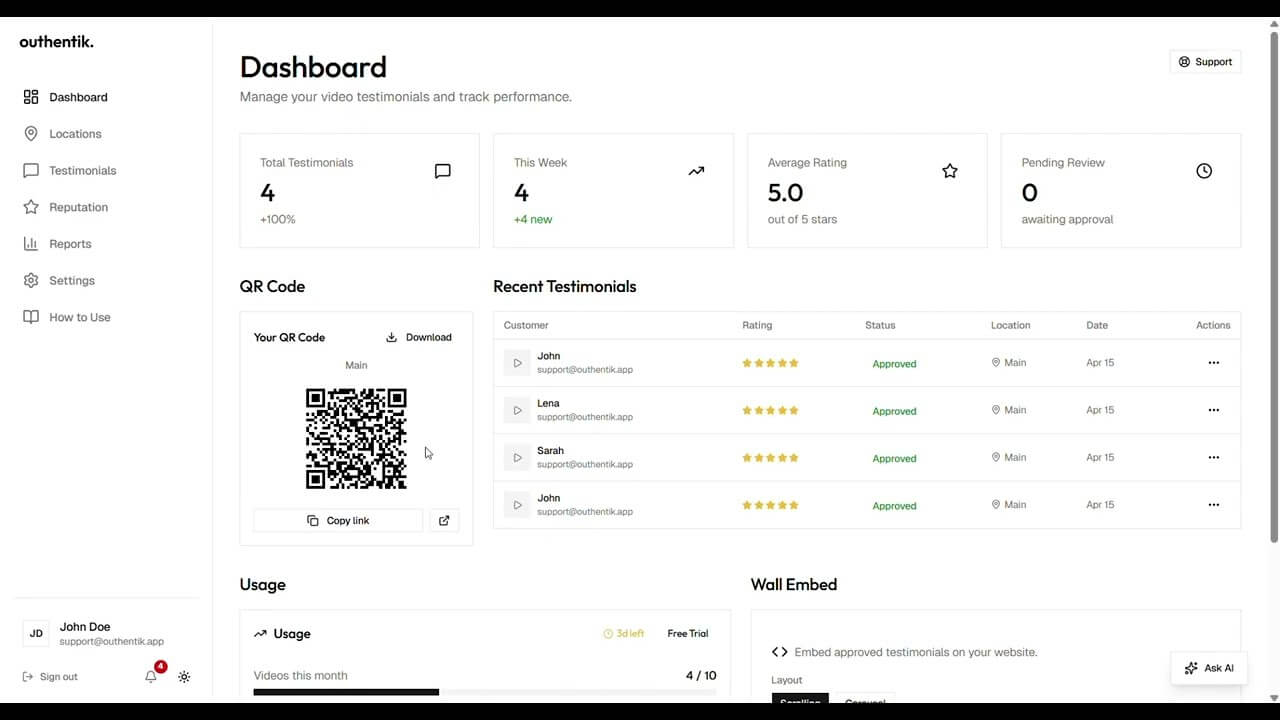This screenshot has height=720, width=1280.
Task: Open Testimonials in the sidebar
Action: pos(69,171)
